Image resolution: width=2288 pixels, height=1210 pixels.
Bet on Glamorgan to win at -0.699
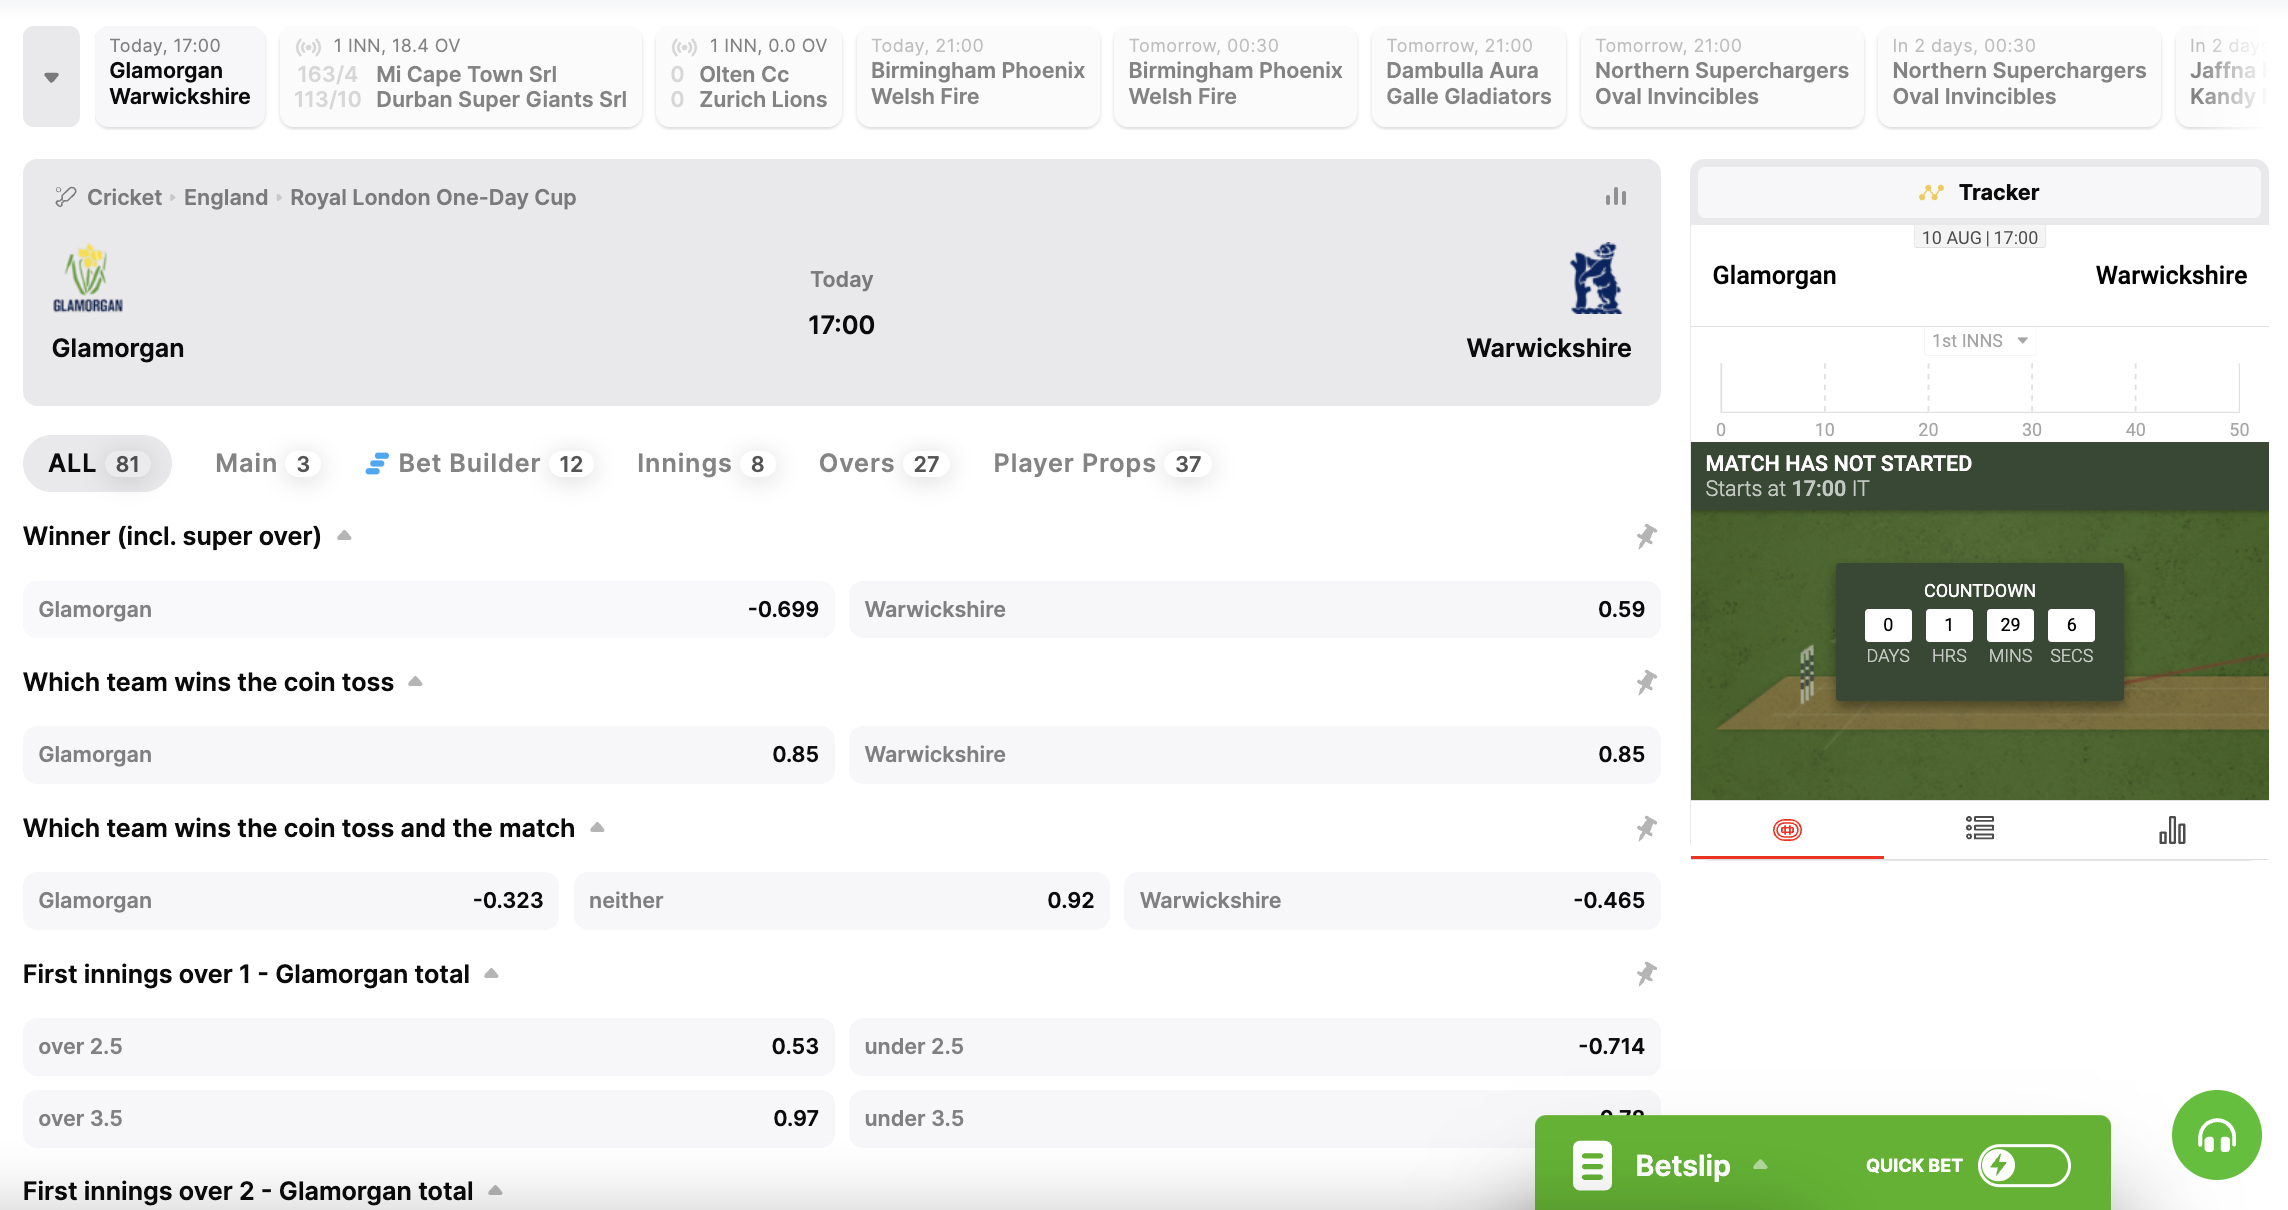(x=428, y=610)
